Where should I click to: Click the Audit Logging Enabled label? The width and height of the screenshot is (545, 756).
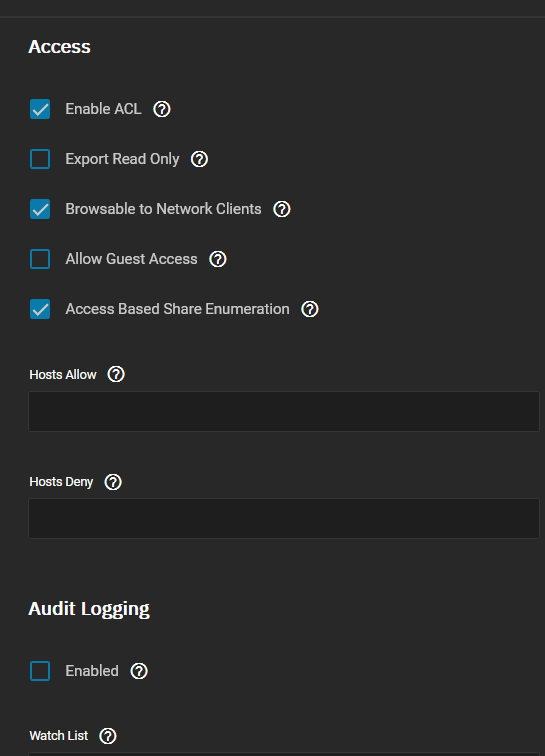[92, 671]
